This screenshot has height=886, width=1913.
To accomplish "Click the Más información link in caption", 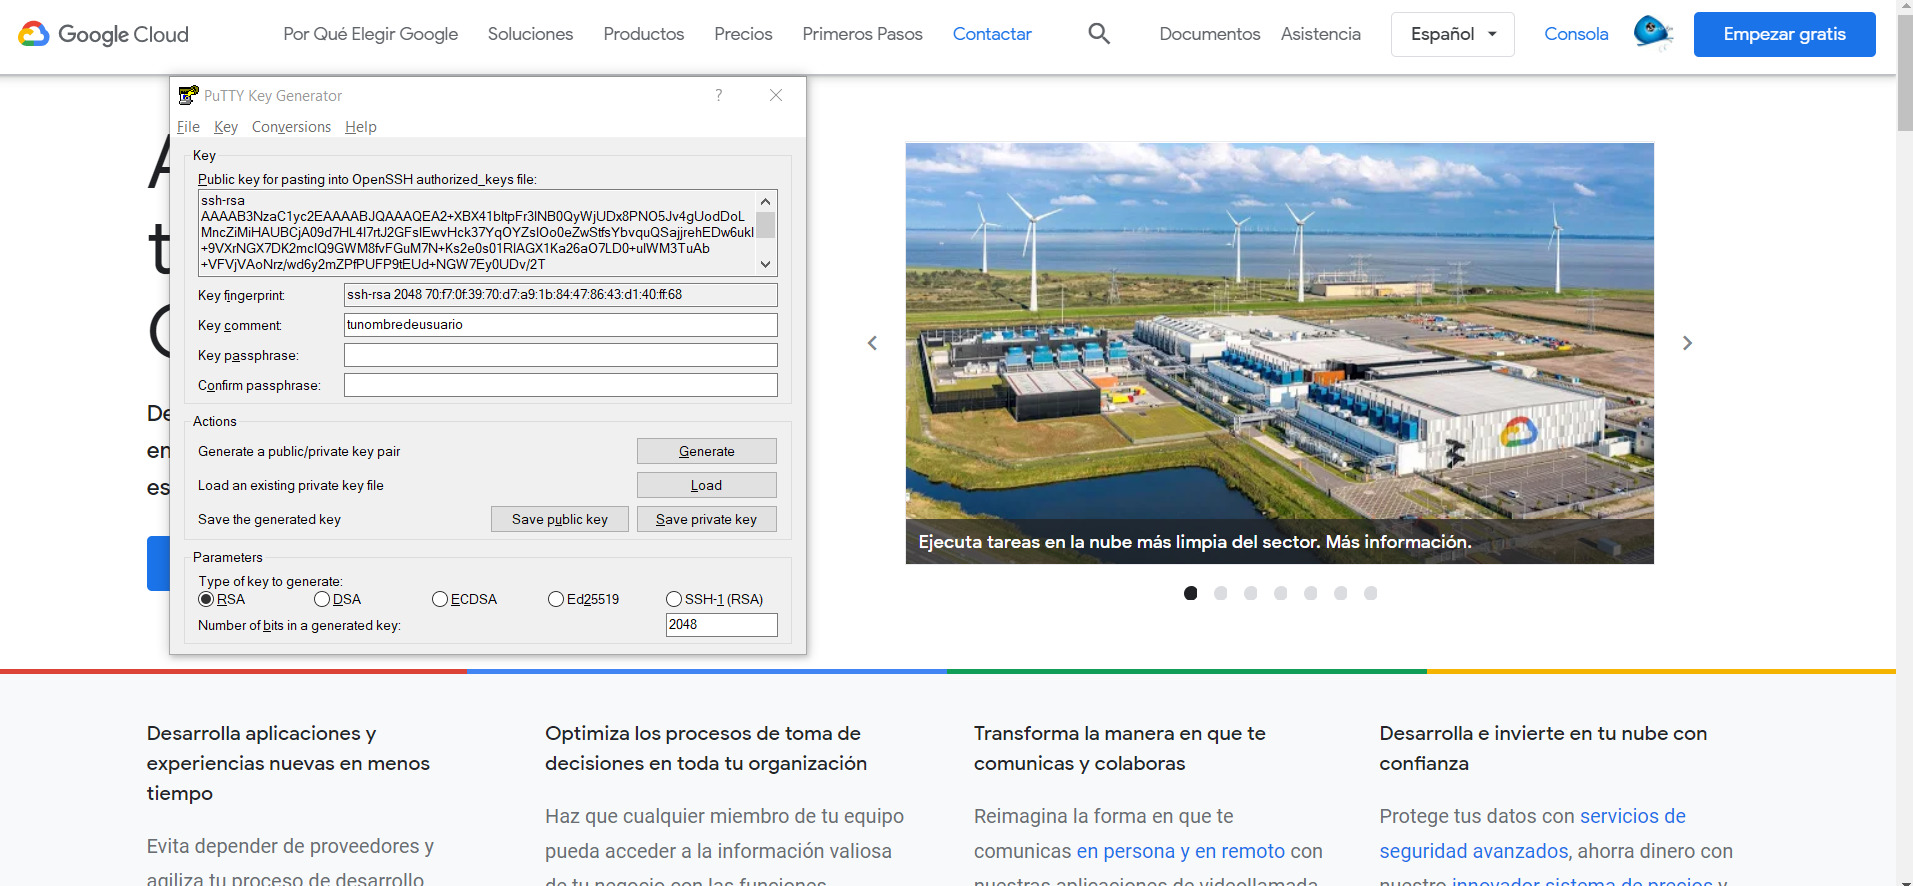I will (x=1398, y=542).
